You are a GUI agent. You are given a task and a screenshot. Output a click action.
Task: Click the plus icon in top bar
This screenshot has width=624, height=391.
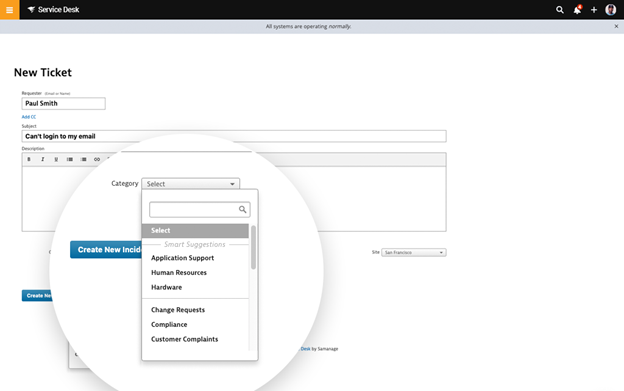594,10
